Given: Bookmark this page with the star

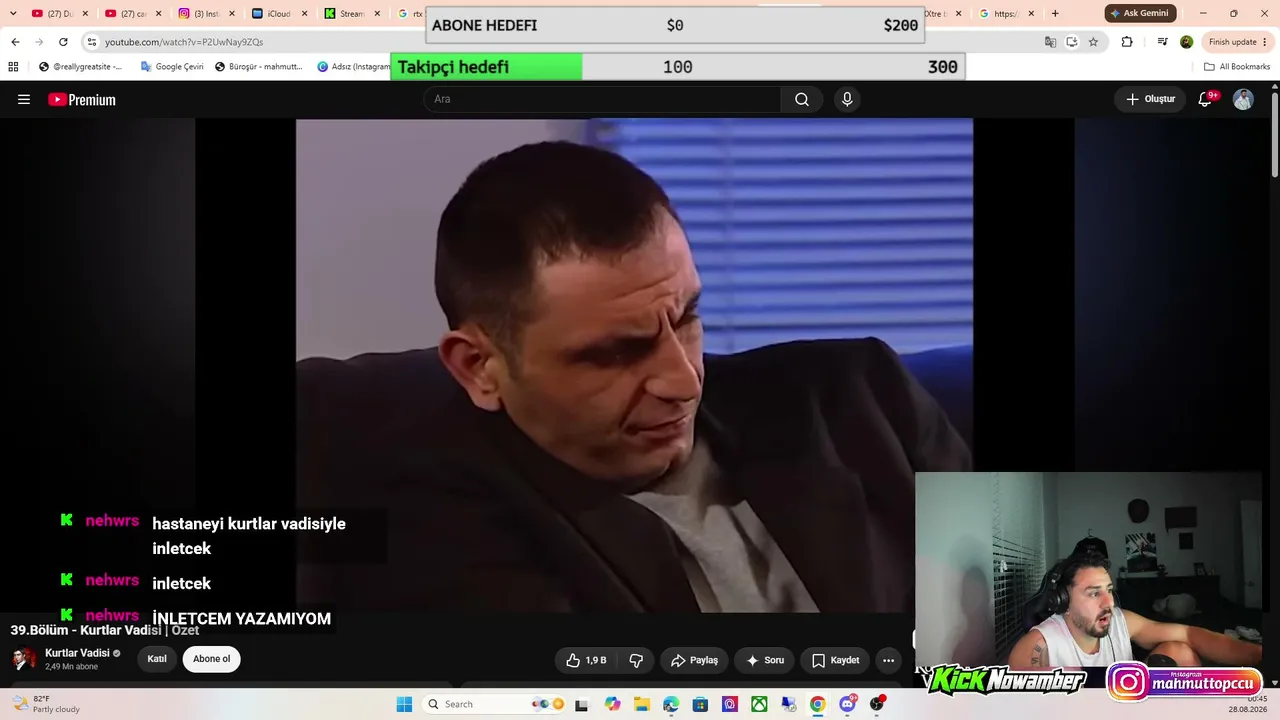Looking at the screenshot, I should pos(1093,42).
